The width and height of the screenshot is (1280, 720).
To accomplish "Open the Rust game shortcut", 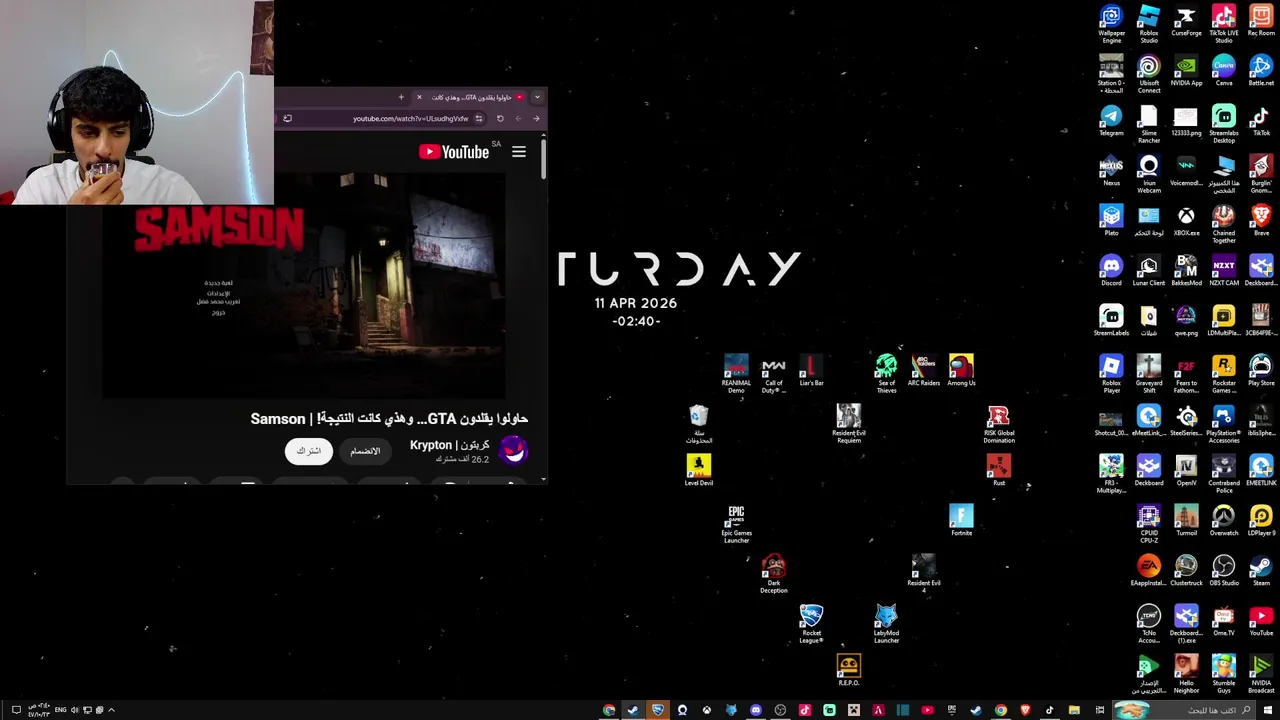I will (x=998, y=470).
